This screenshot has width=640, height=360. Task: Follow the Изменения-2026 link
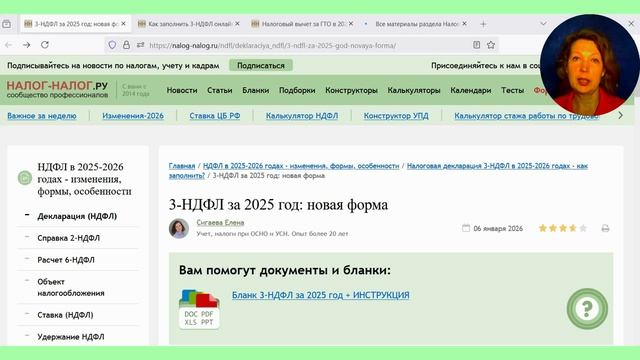pos(133,116)
